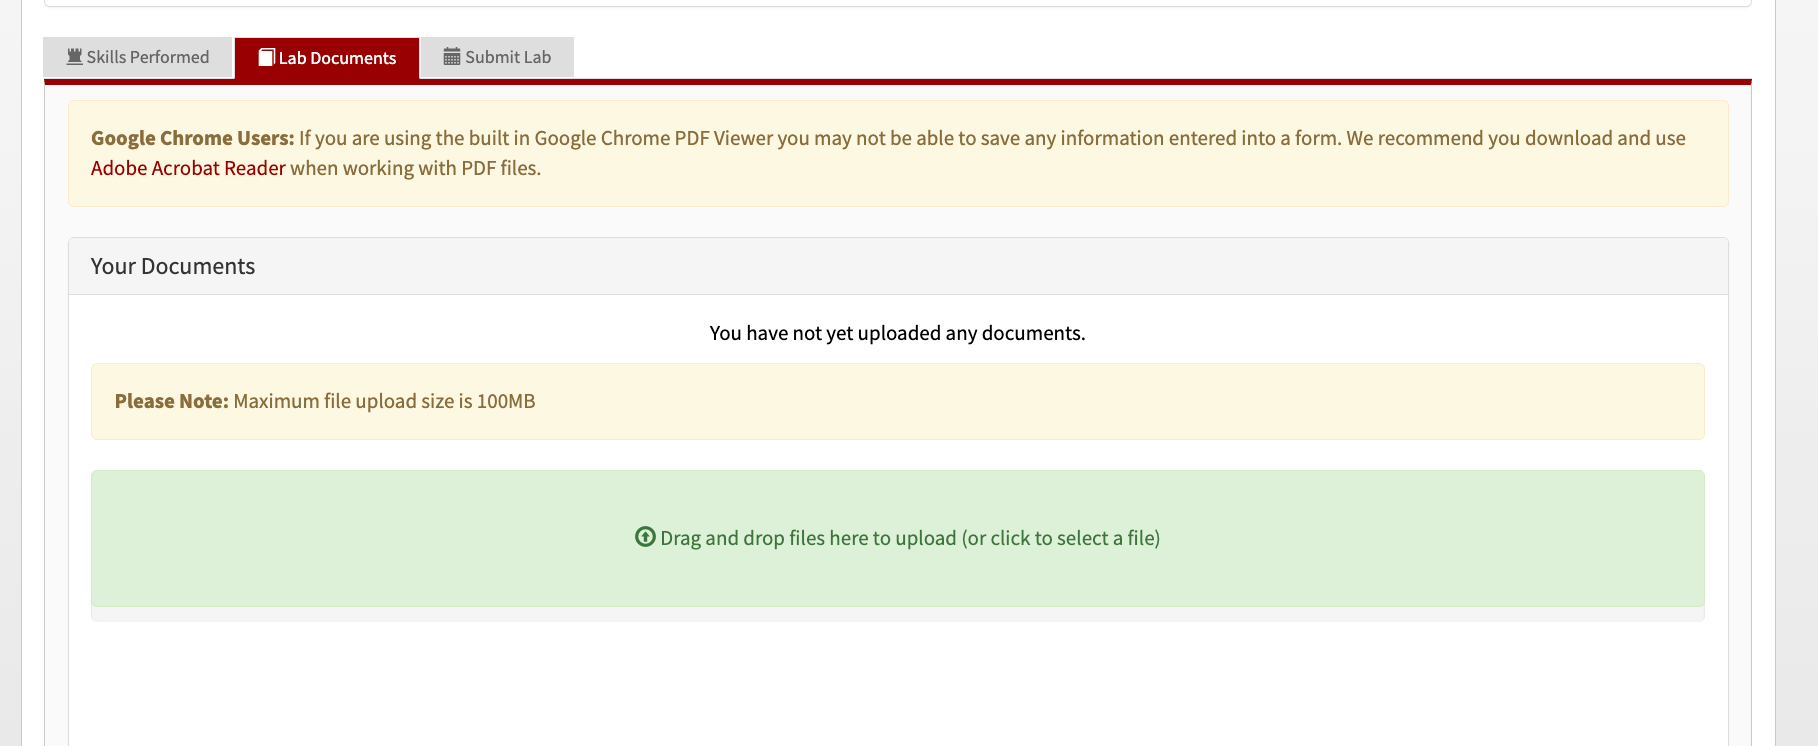Click the upload progress bar below drop zone

coord(897,614)
